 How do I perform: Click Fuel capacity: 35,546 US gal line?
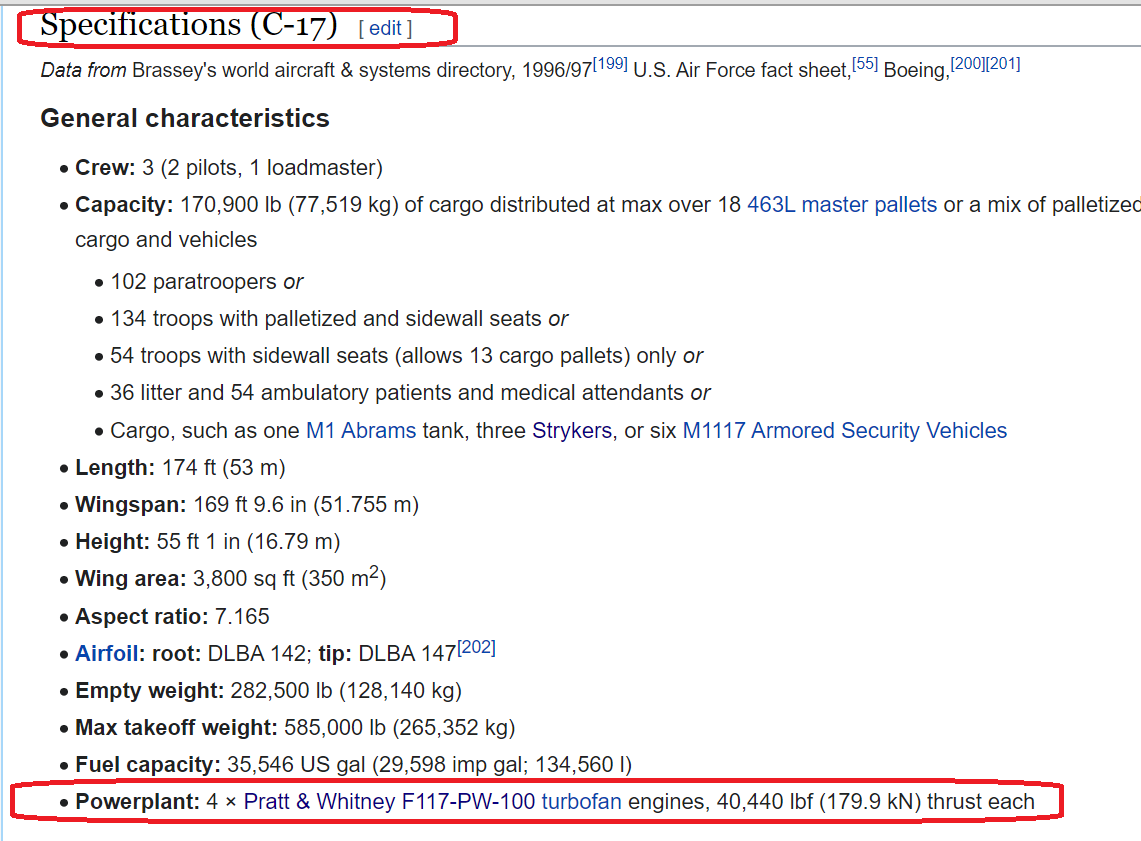[354, 765]
